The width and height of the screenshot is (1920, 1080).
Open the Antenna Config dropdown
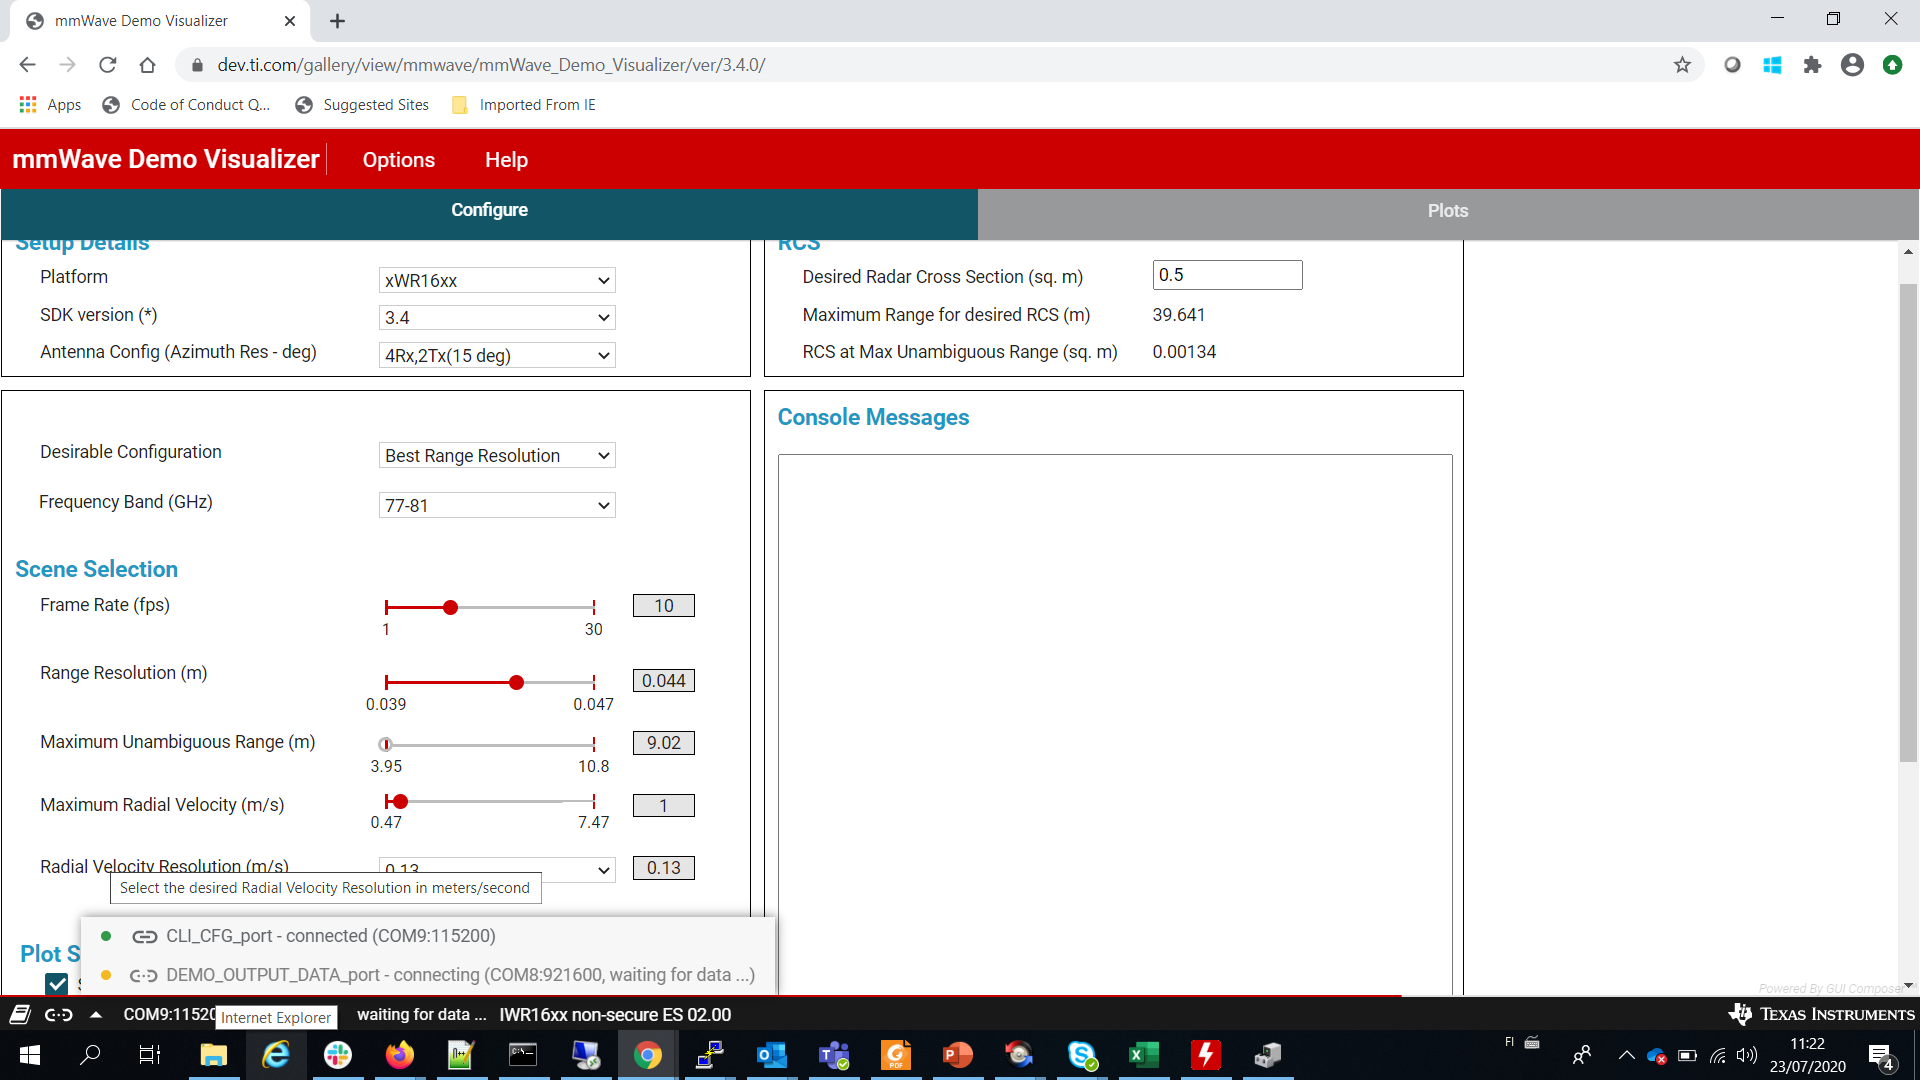point(497,355)
